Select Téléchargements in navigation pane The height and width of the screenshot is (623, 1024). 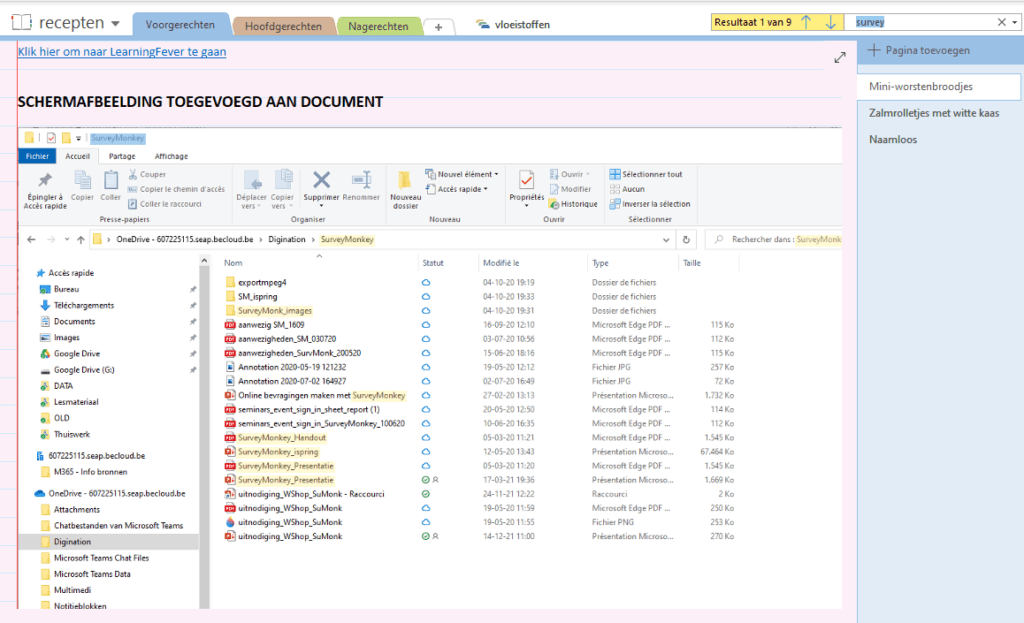click(x=84, y=306)
